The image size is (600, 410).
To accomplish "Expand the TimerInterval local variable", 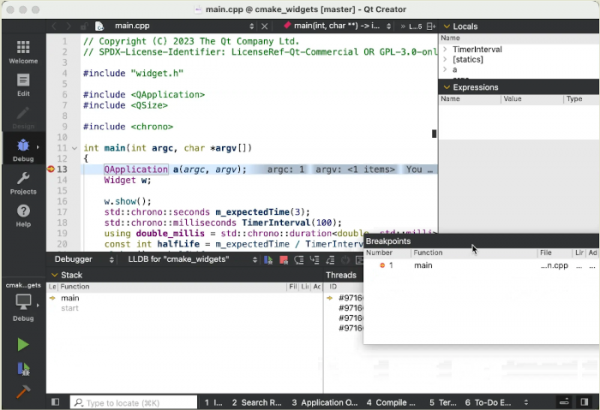I will point(446,48).
